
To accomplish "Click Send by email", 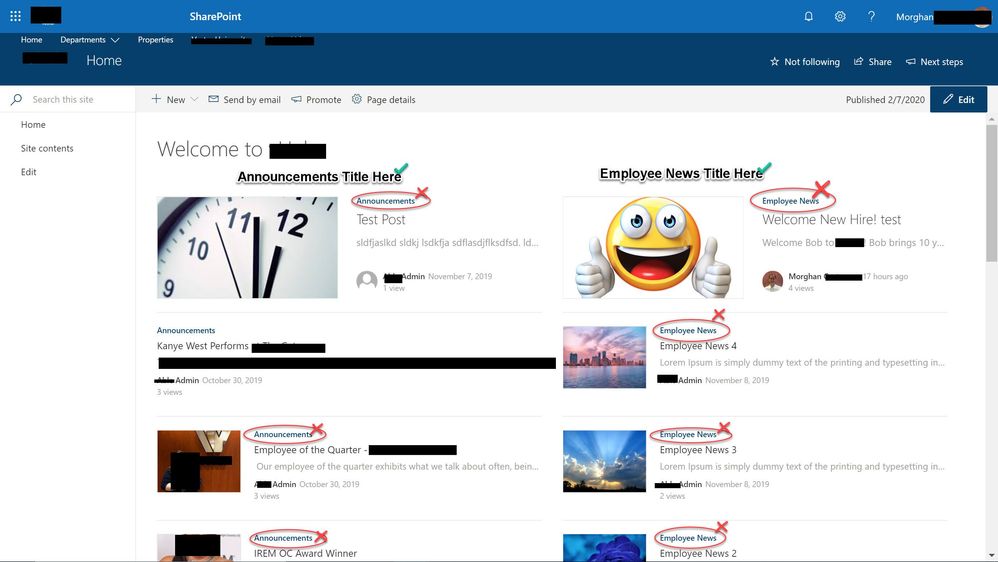I will pos(244,99).
